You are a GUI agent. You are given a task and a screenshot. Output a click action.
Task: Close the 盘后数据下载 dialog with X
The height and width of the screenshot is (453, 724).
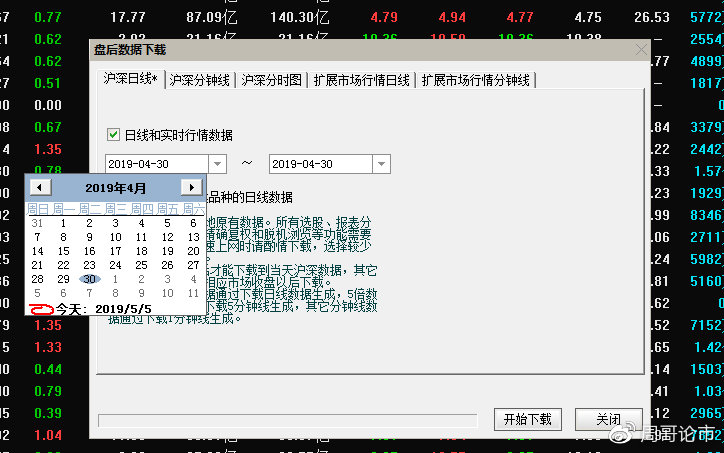coord(641,50)
